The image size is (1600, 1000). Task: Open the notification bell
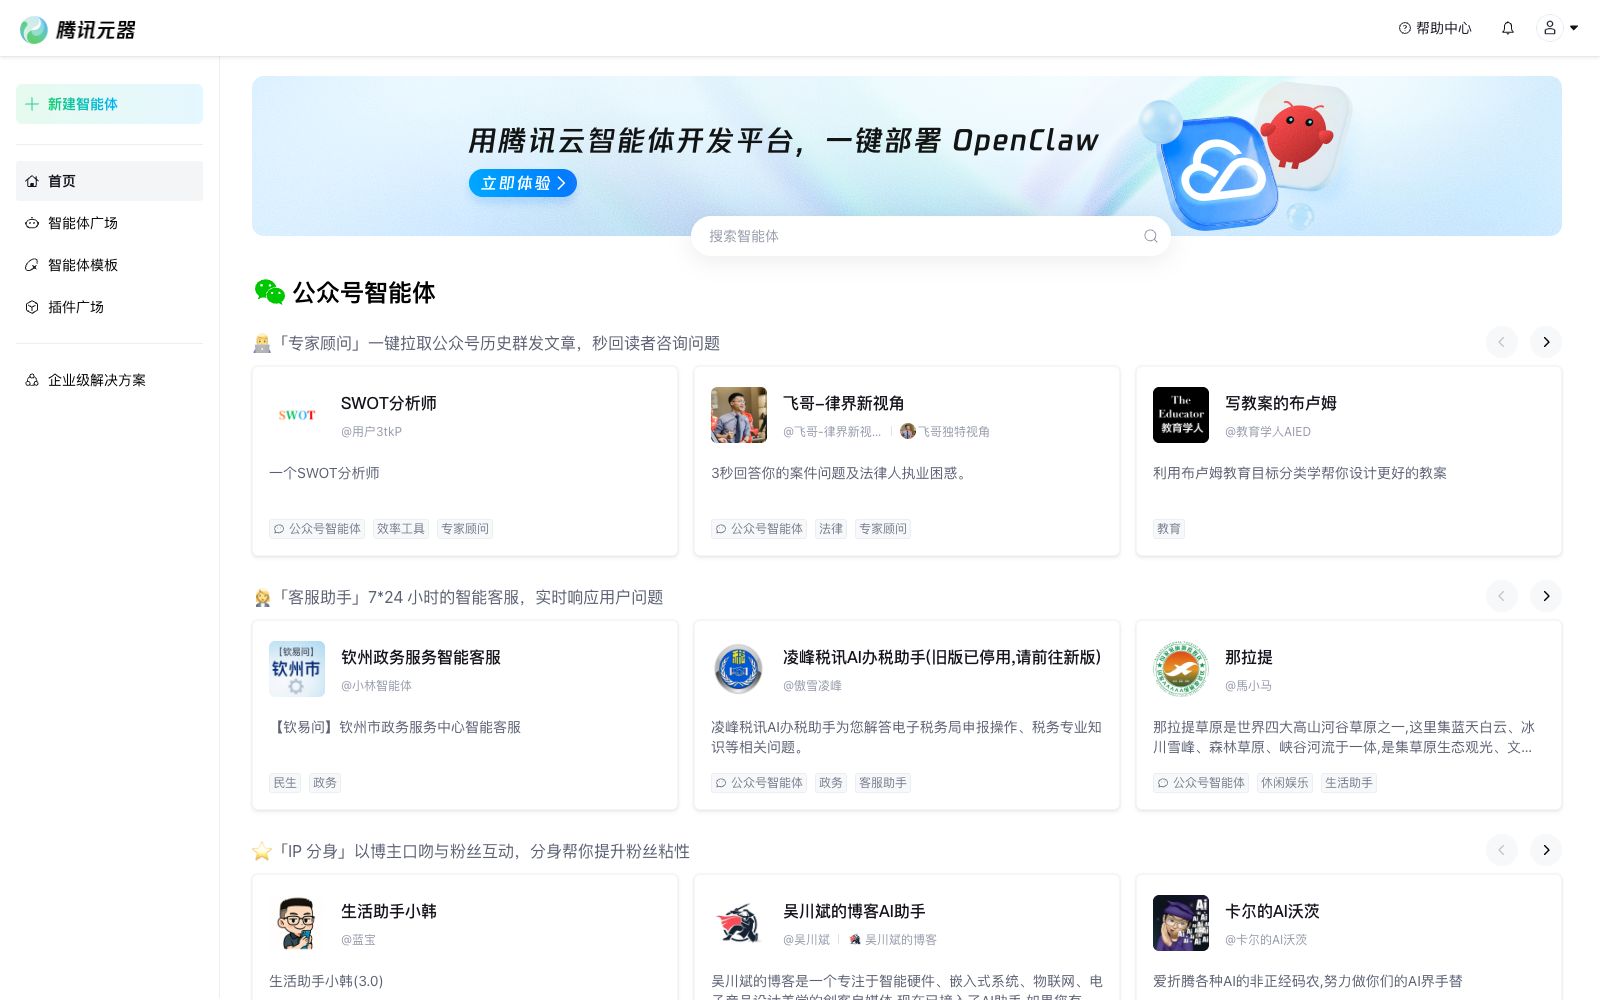click(1508, 28)
